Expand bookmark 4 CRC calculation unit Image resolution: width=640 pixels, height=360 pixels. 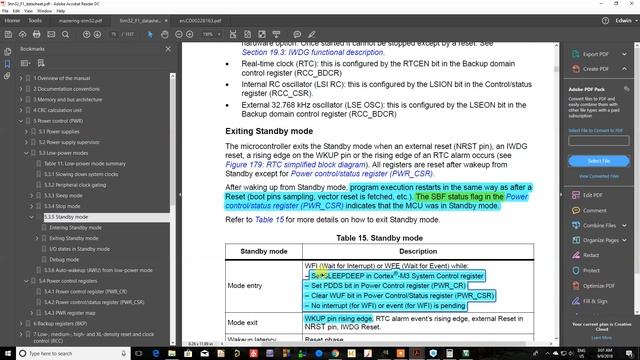point(21,110)
